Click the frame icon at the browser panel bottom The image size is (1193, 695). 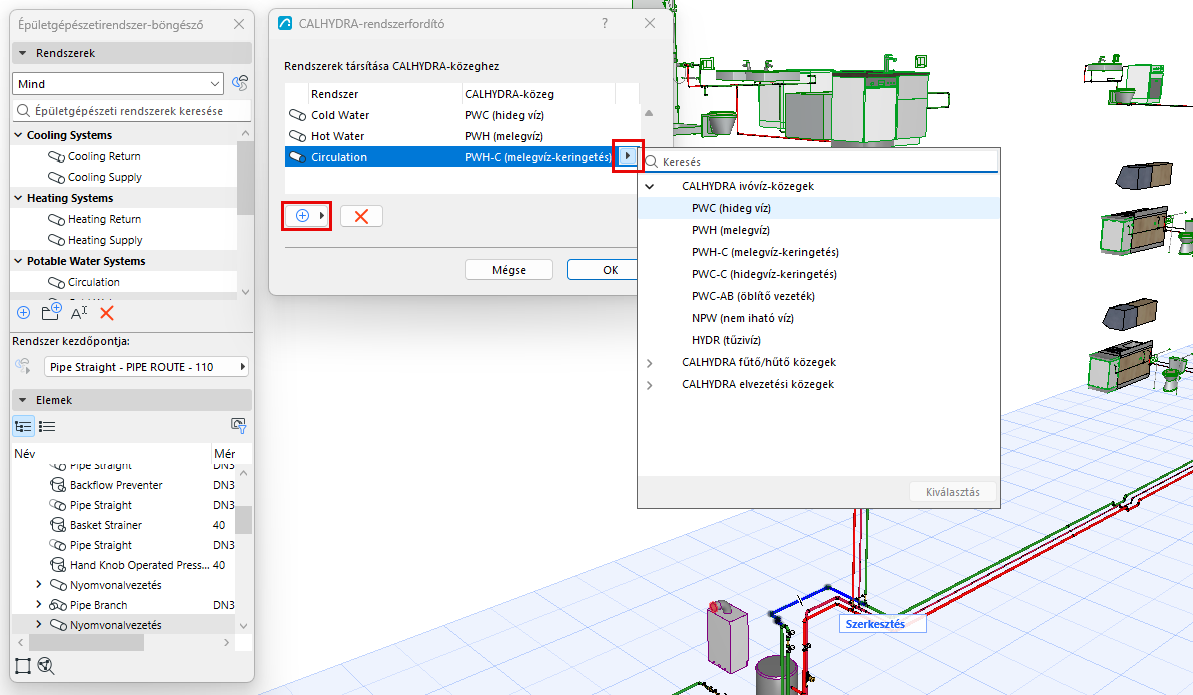click(23, 666)
